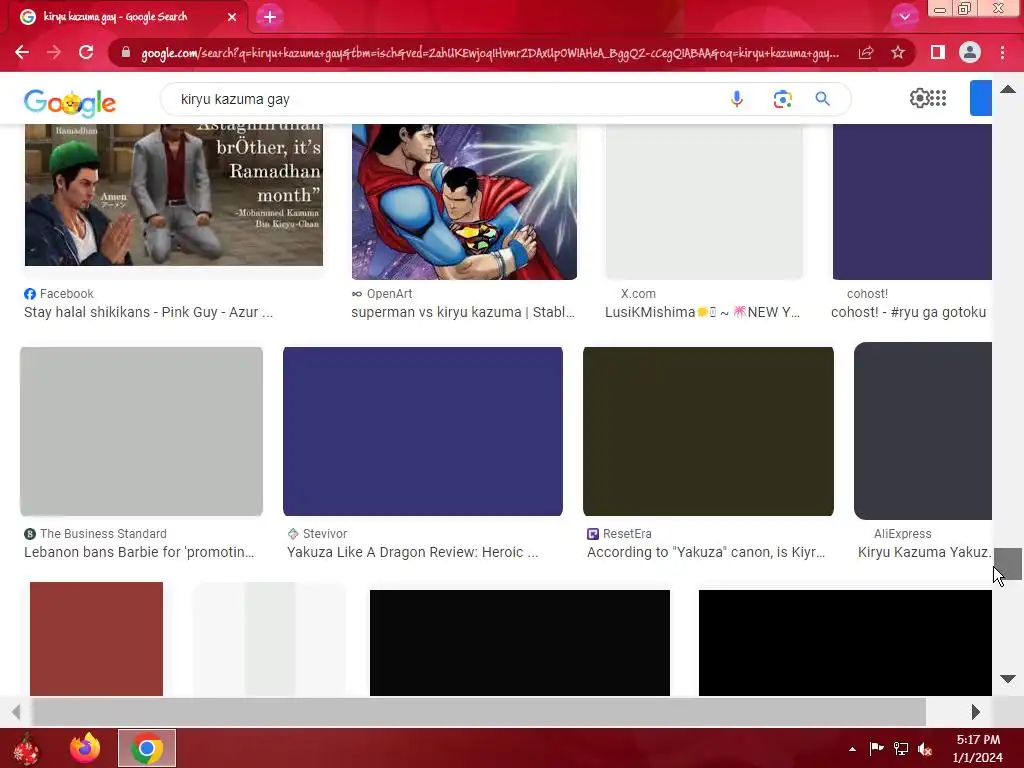Open the red bottom-row thumbnail

(x=97, y=639)
